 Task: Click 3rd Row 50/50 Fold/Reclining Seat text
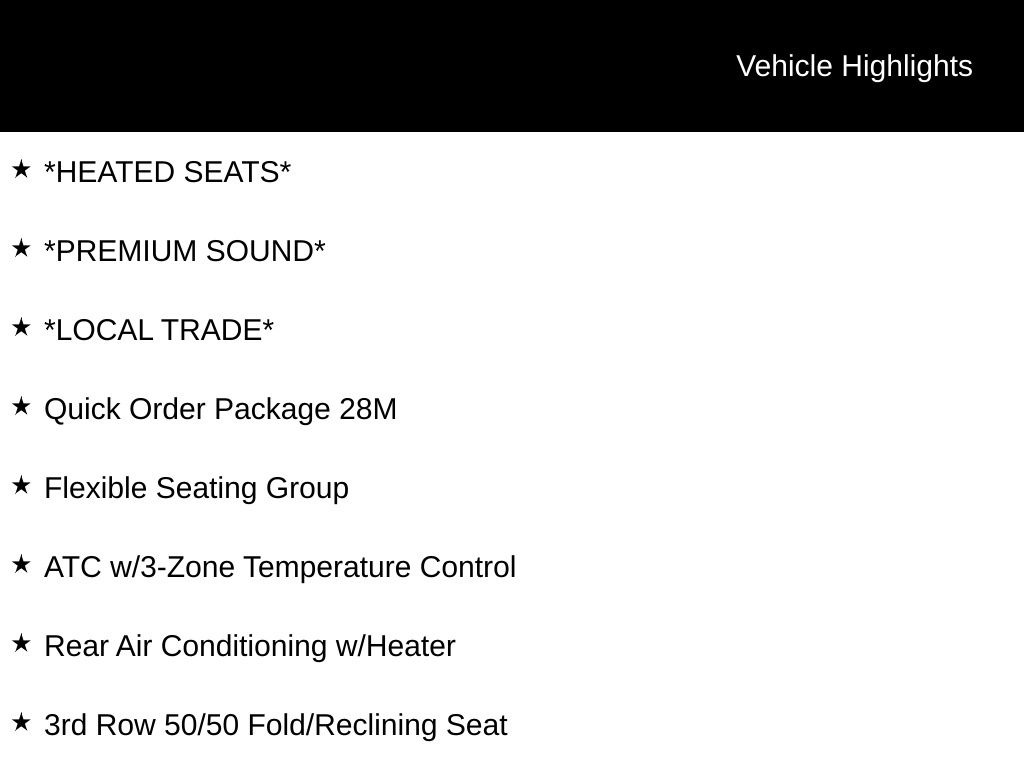tap(276, 725)
